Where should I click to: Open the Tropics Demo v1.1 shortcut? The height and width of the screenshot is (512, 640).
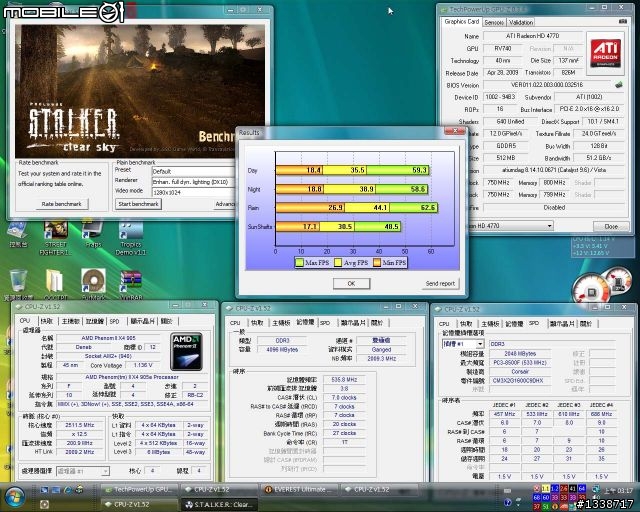[x=131, y=237]
